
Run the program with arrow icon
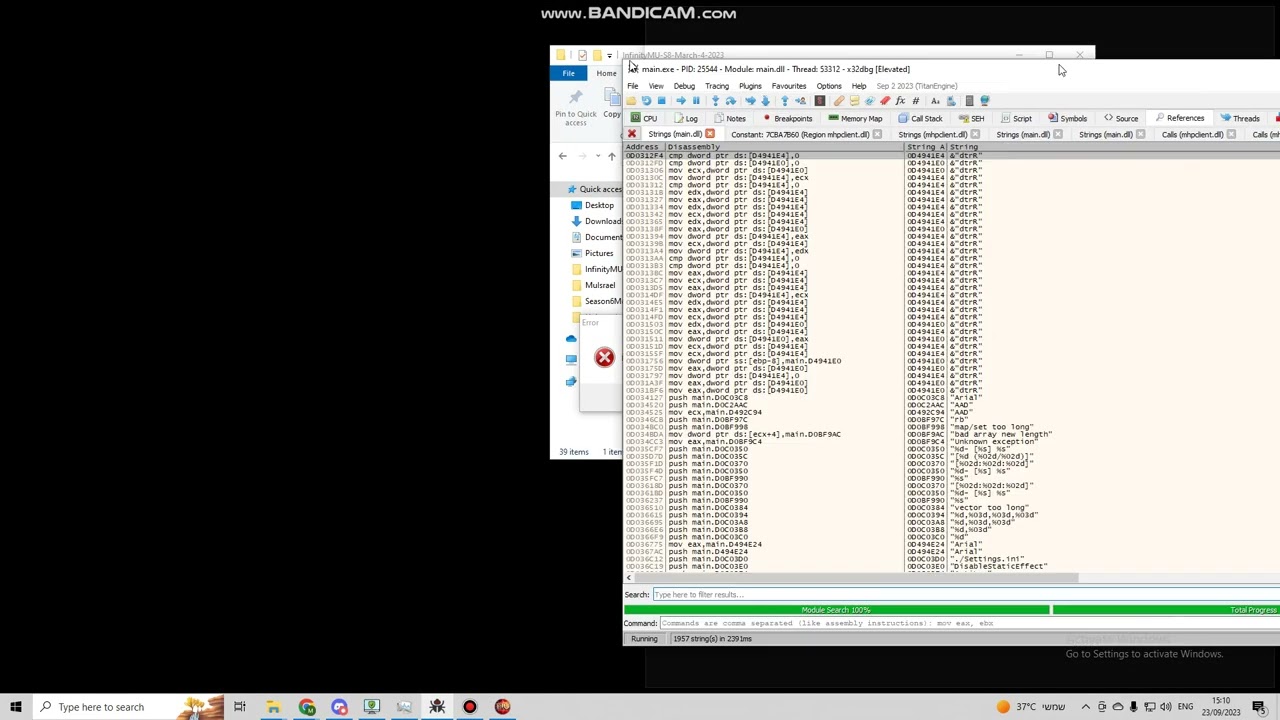[681, 100]
